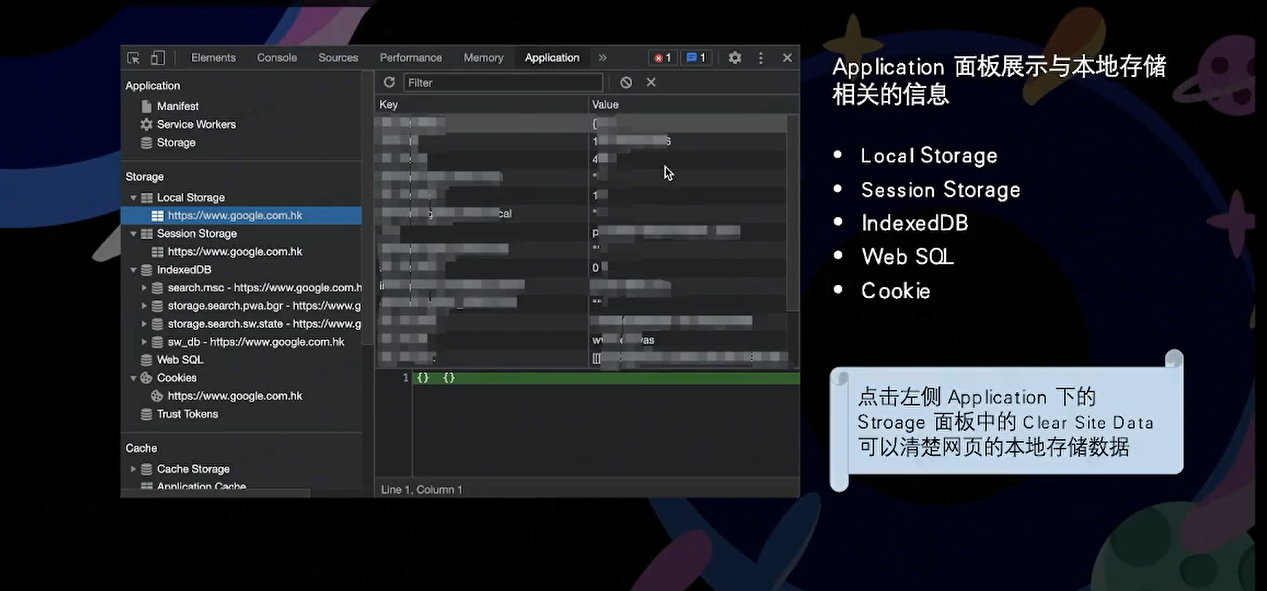This screenshot has width=1267, height=591.
Task: Click in the Filter input field
Action: [x=503, y=82]
